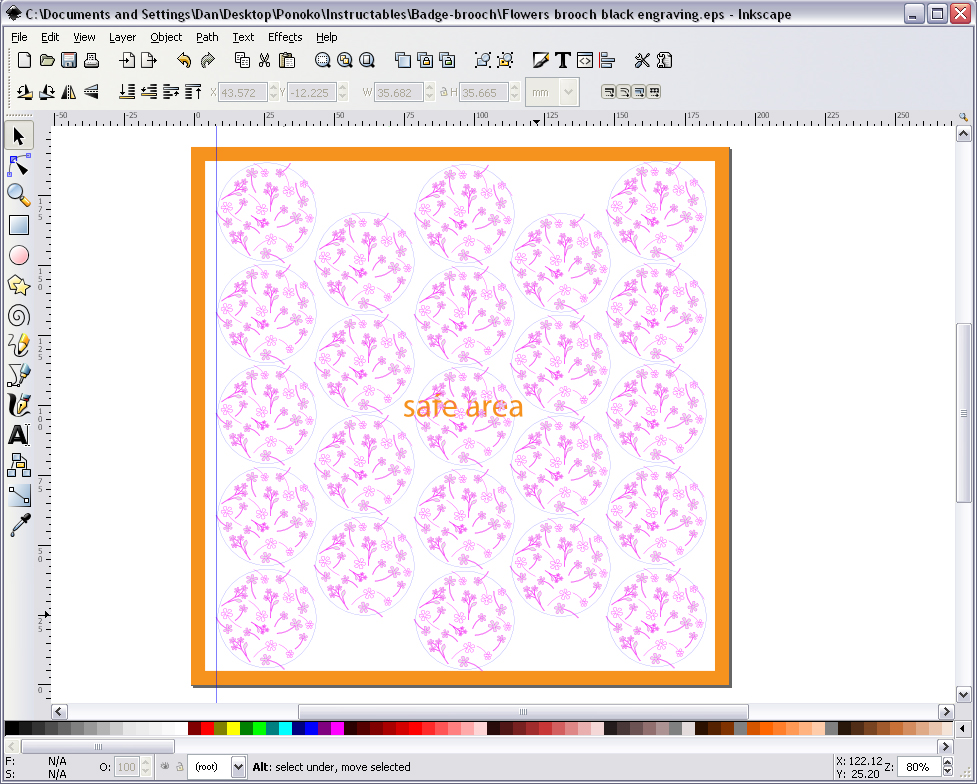Select the Spiral tool
The image size is (977, 784).
[x=19, y=315]
